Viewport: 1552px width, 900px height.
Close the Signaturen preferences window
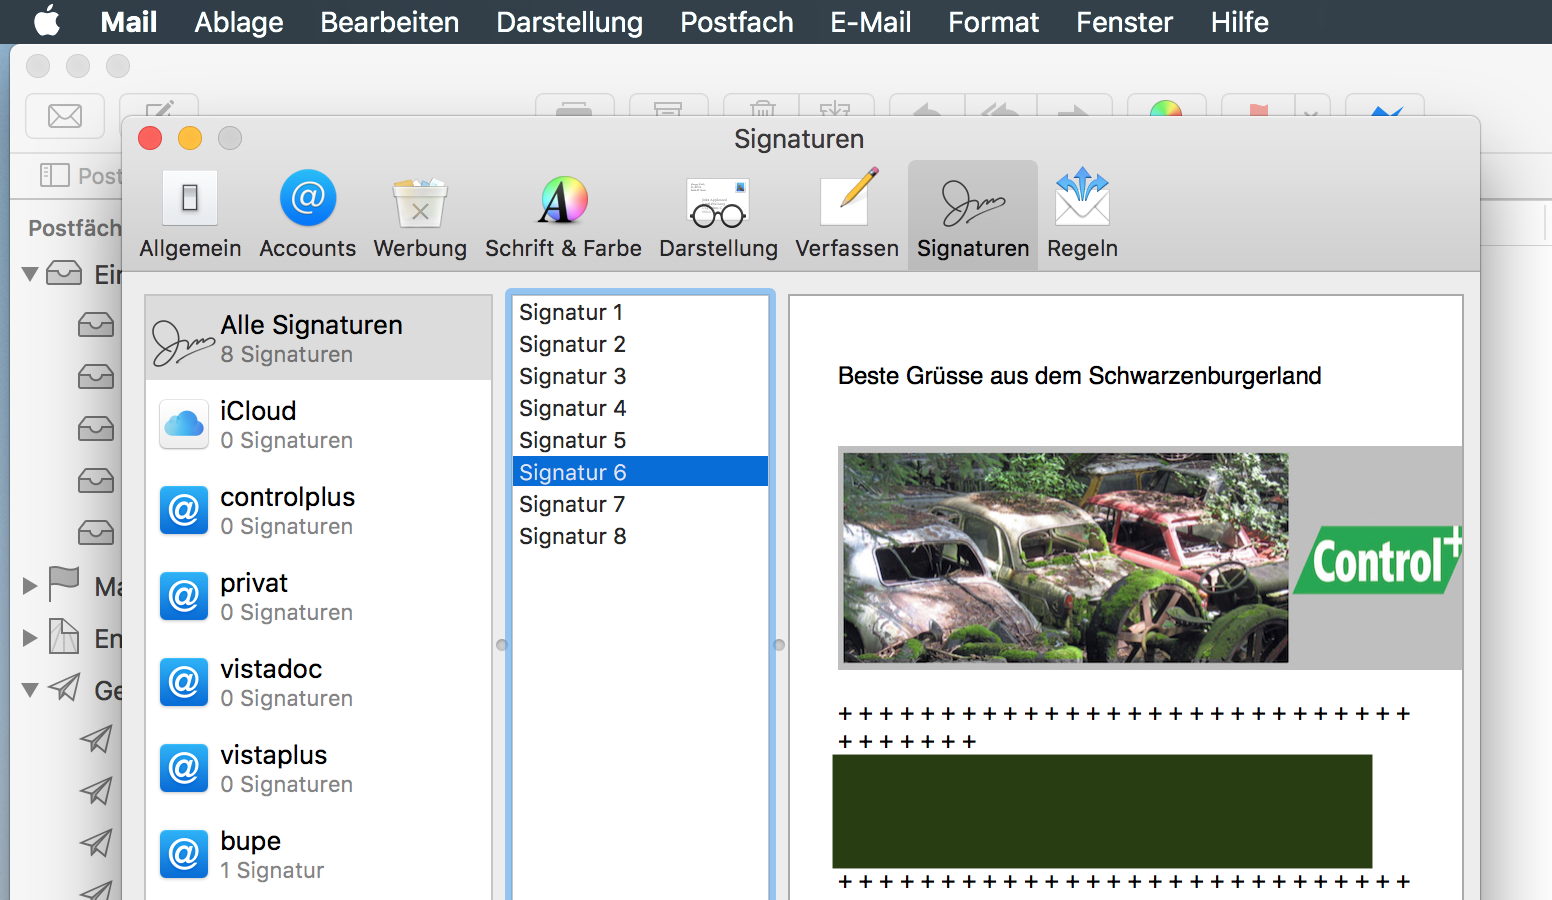click(150, 138)
